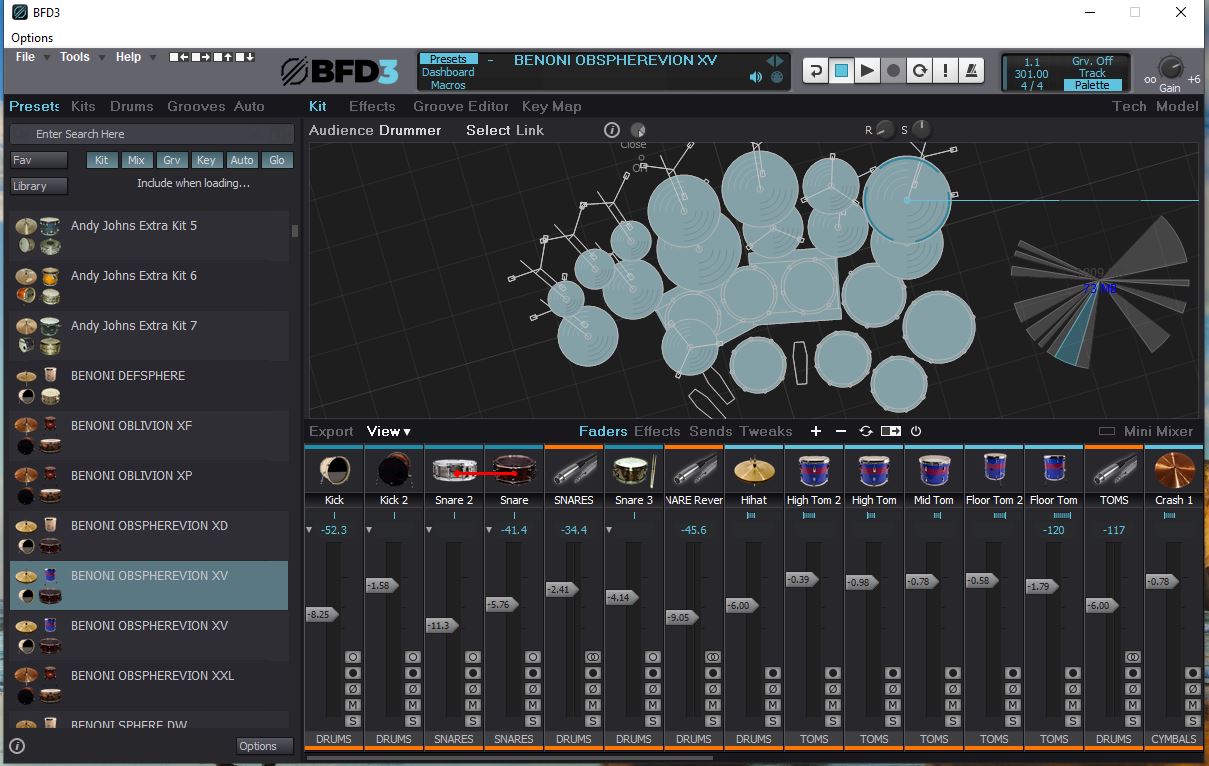1209x766 pixels.
Task: Select the Hihat channel cymbal icon
Action: pyautogui.click(x=754, y=469)
